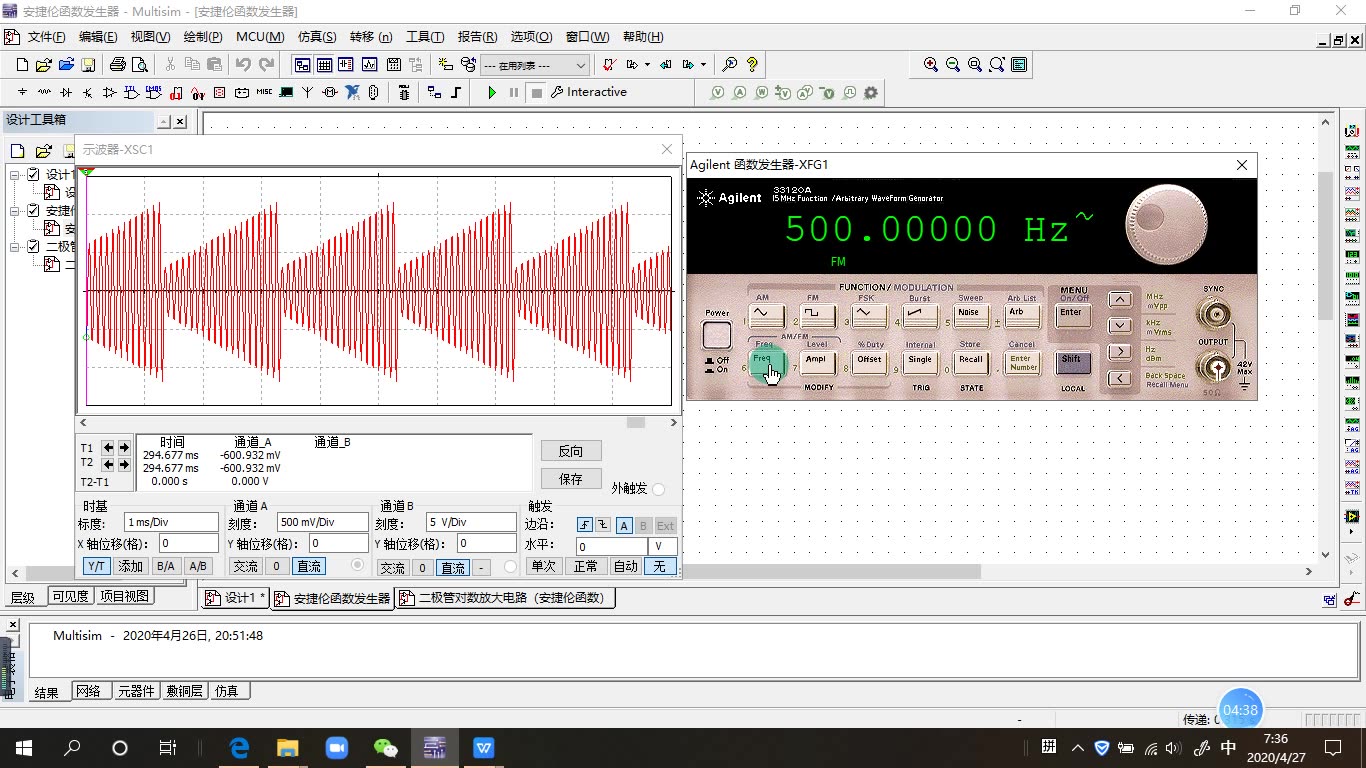
Task: Pause the running simulation
Action: coord(512,92)
